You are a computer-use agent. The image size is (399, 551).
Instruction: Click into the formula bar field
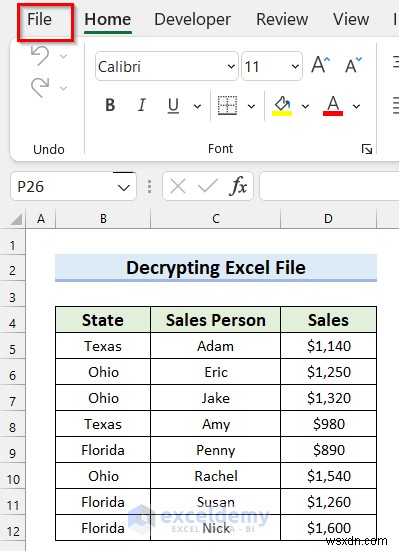[329, 186]
